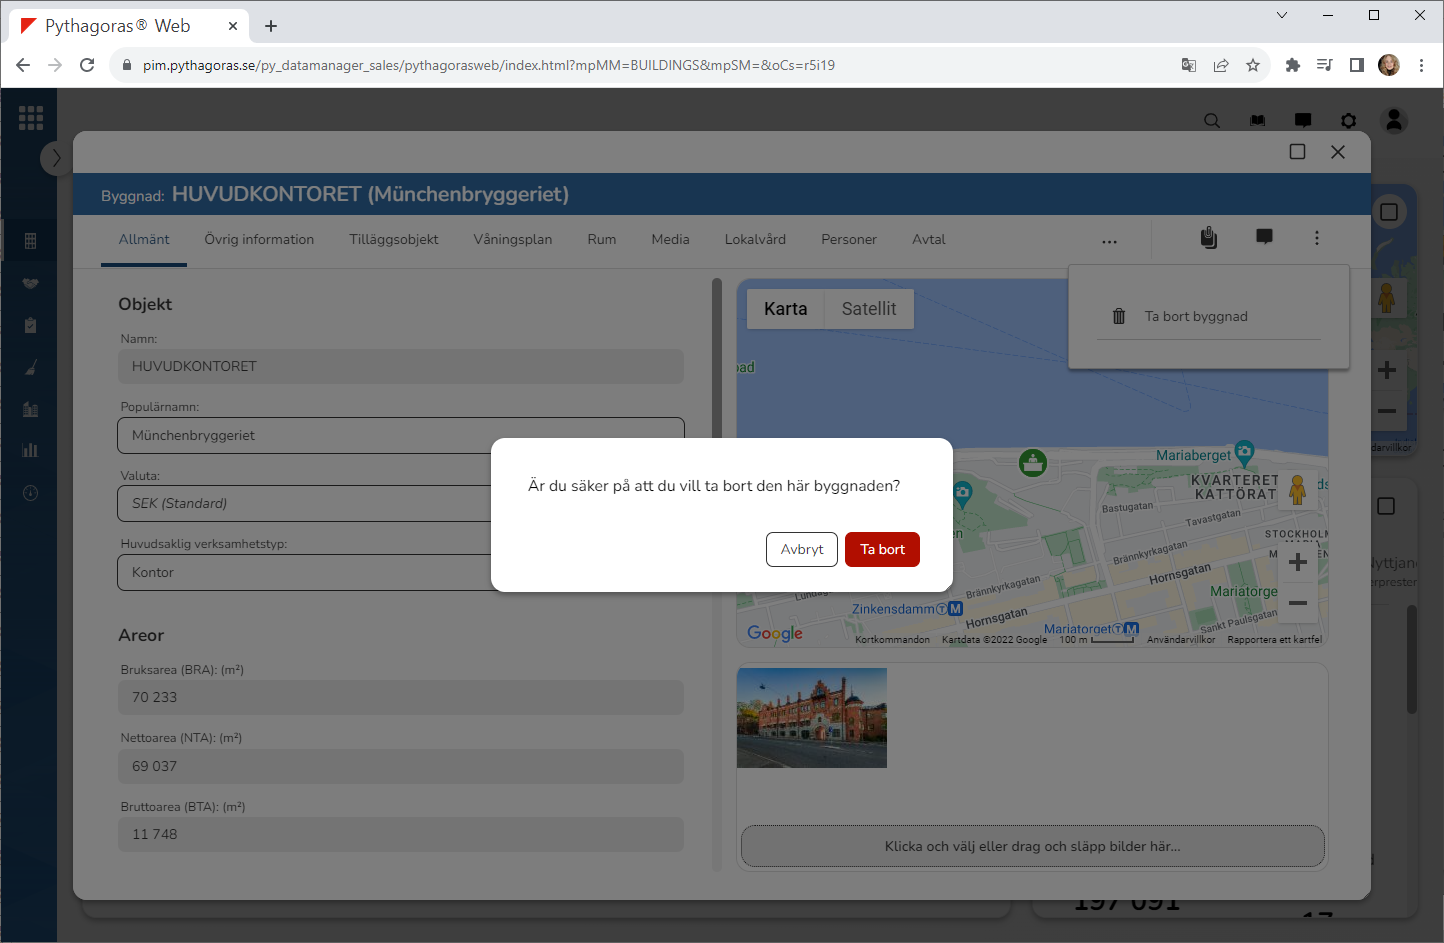Cancel the deletion by pressing Avbryt
Viewport: 1444px width, 943px height.
pyautogui.click(x=801, y=549)
